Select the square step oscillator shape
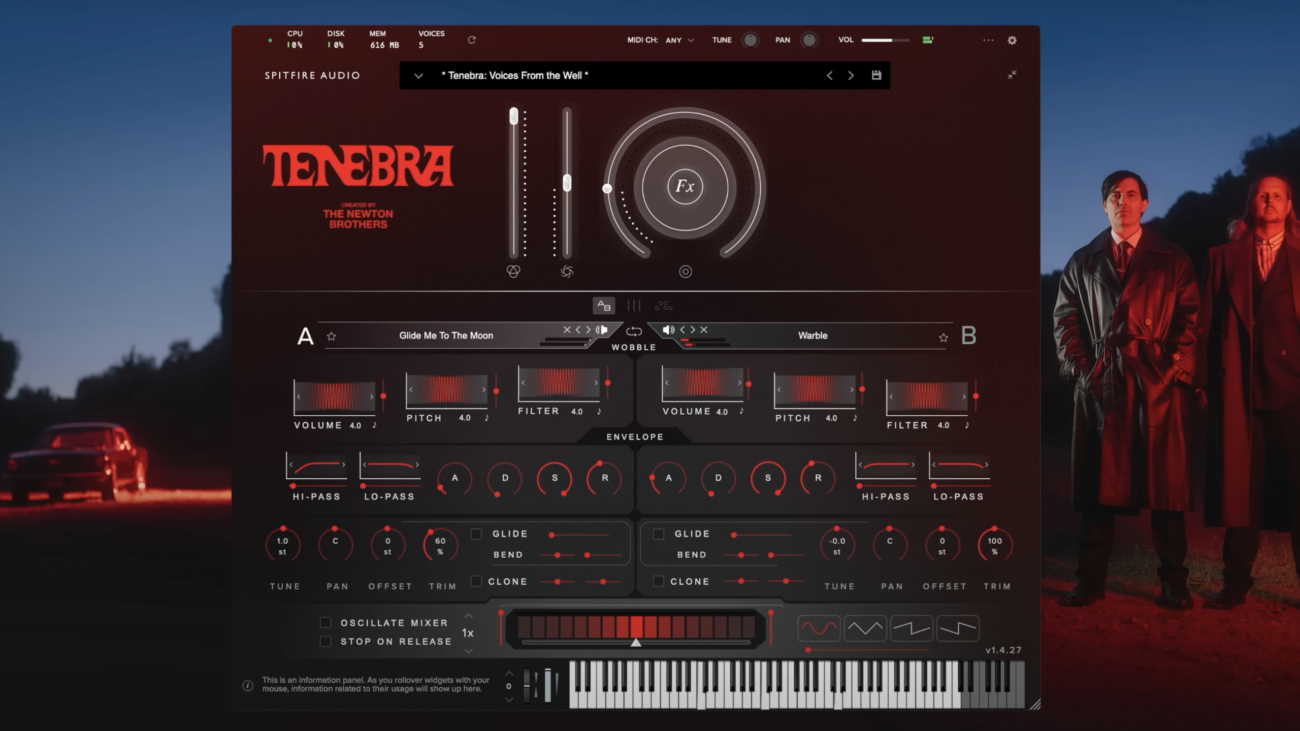The image size is (1300, 731). (x=957, y=628)
